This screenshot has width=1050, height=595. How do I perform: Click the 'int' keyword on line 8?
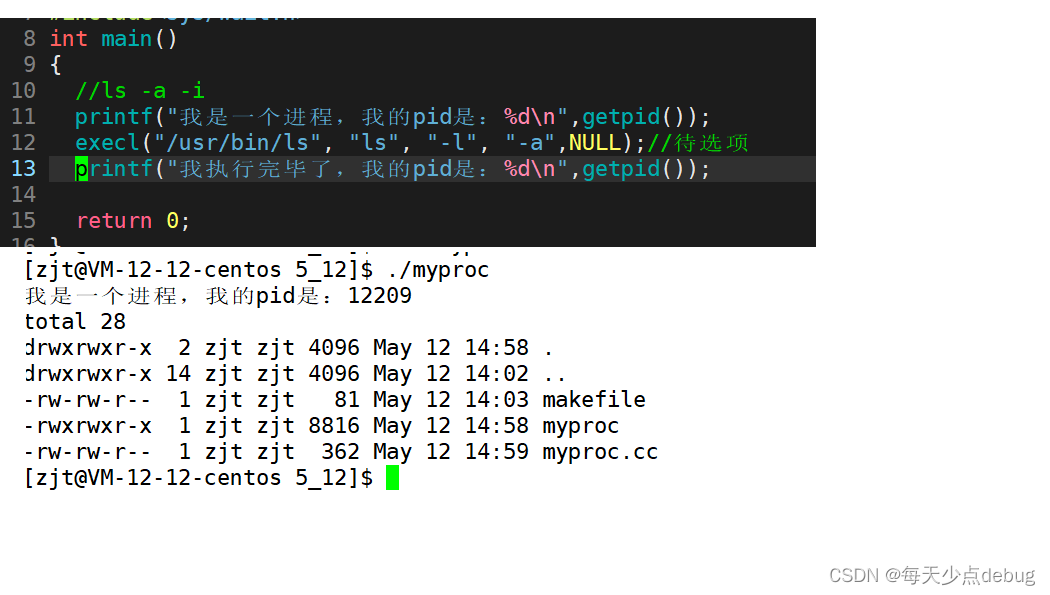point(68,39)
